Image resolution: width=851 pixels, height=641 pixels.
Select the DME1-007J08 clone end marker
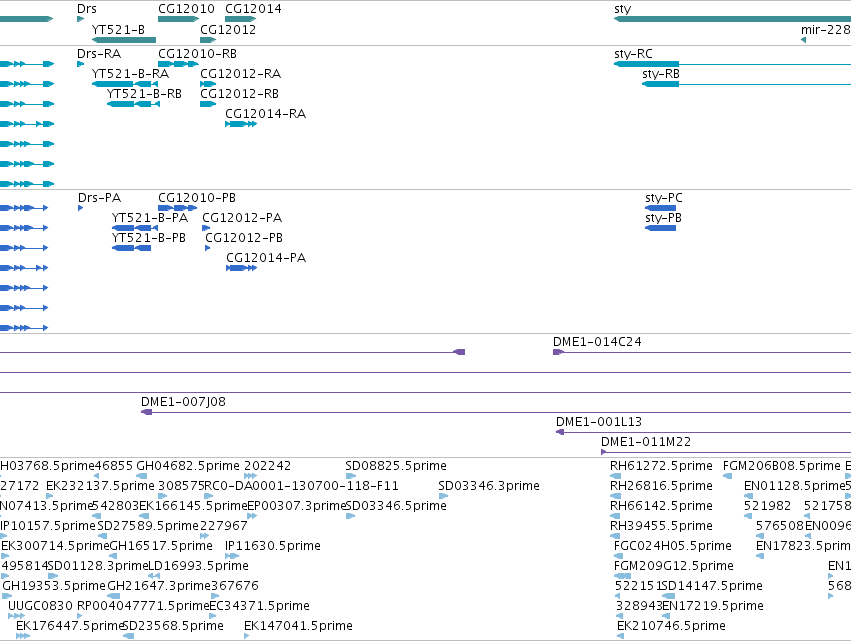click(147, 412)
